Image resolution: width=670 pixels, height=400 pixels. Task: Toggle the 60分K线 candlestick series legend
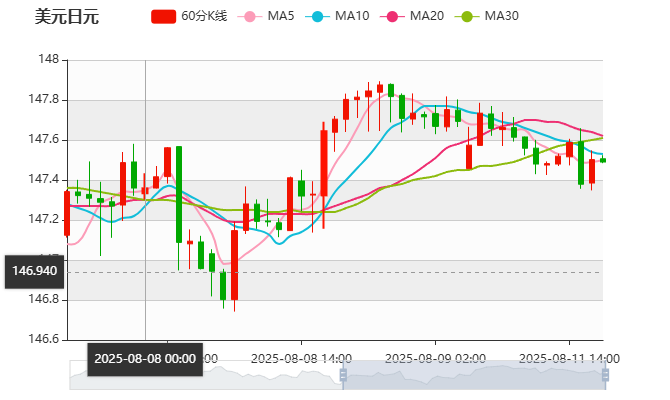click(x=189, y=16)
